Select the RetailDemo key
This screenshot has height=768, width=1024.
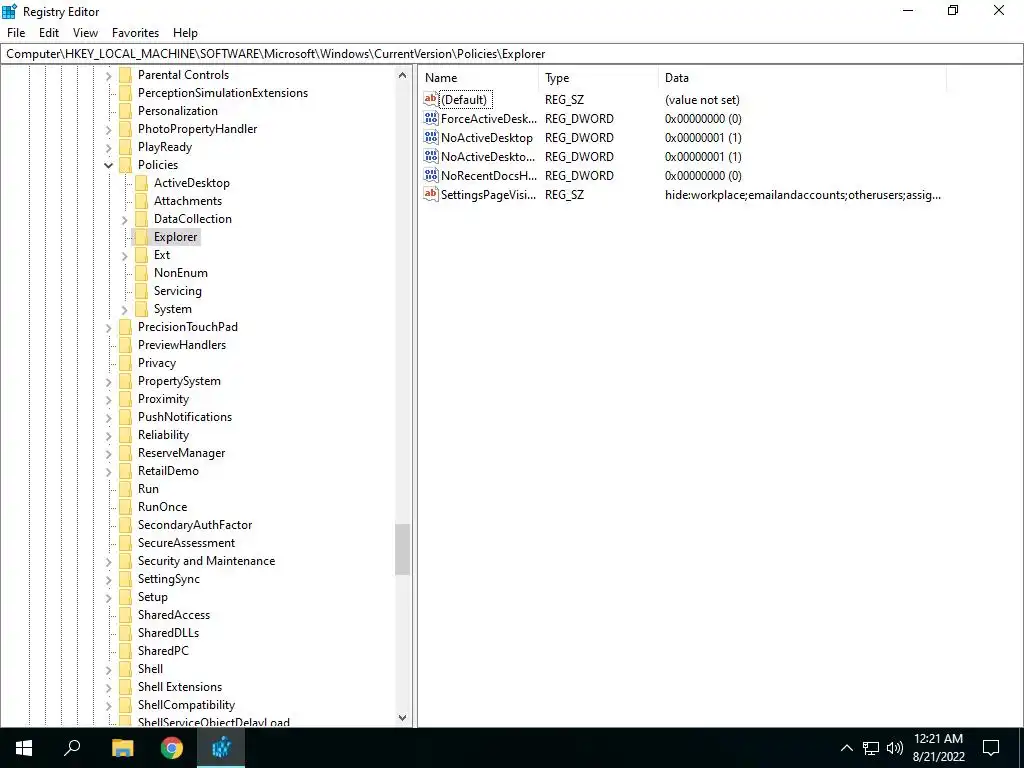coord(168,471)
